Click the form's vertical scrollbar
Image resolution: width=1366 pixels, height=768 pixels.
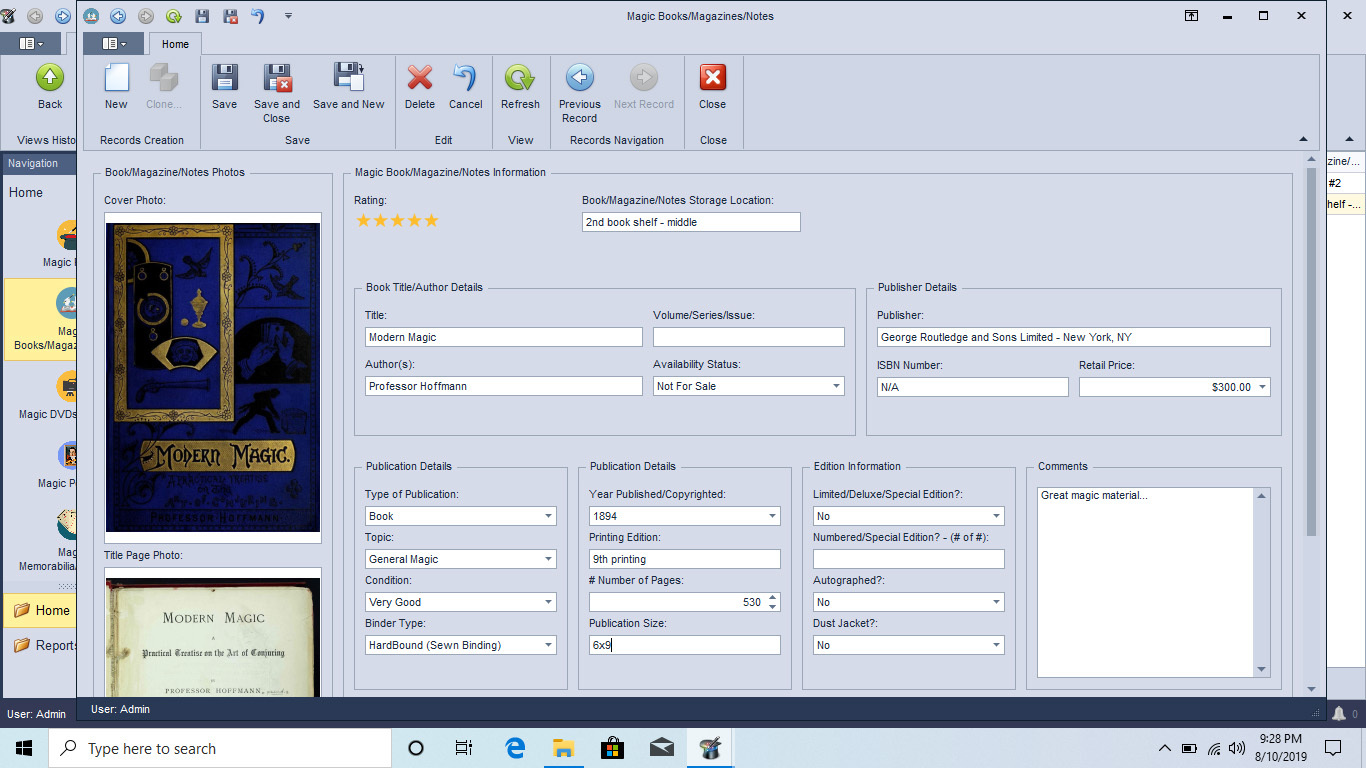[1311, 352]
